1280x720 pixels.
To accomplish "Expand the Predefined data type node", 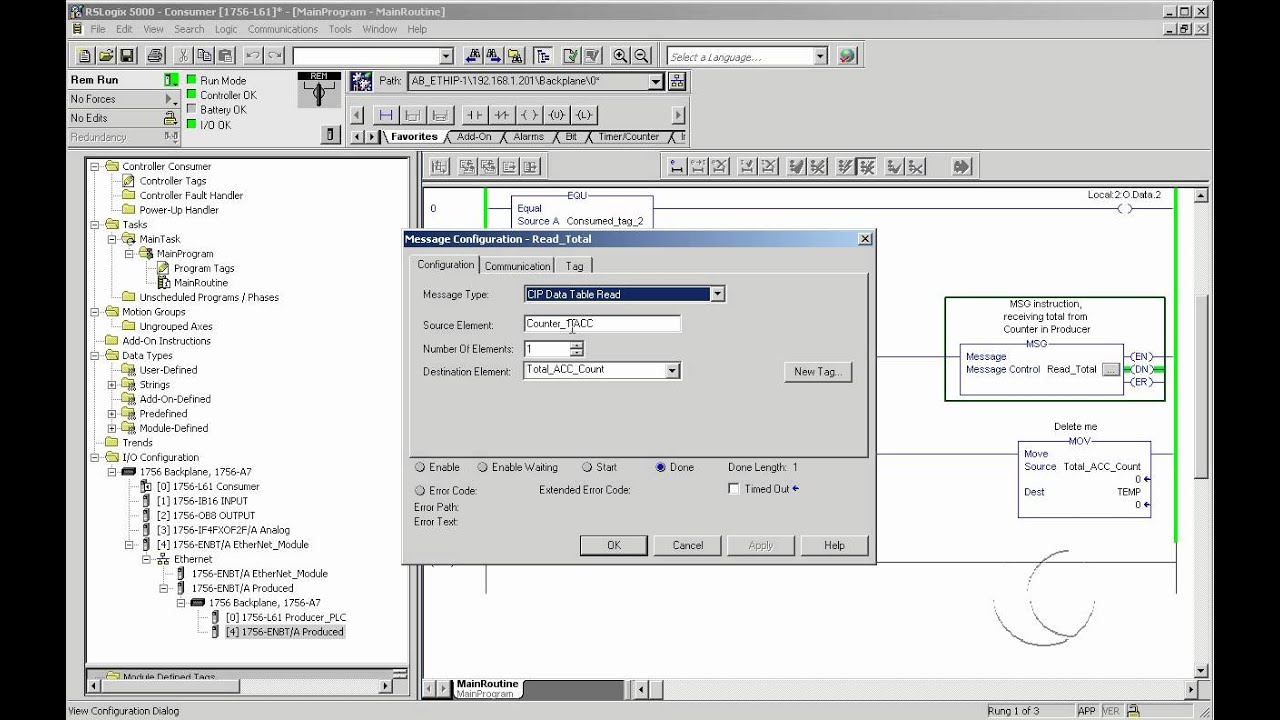I will click(x=112, y=413).
